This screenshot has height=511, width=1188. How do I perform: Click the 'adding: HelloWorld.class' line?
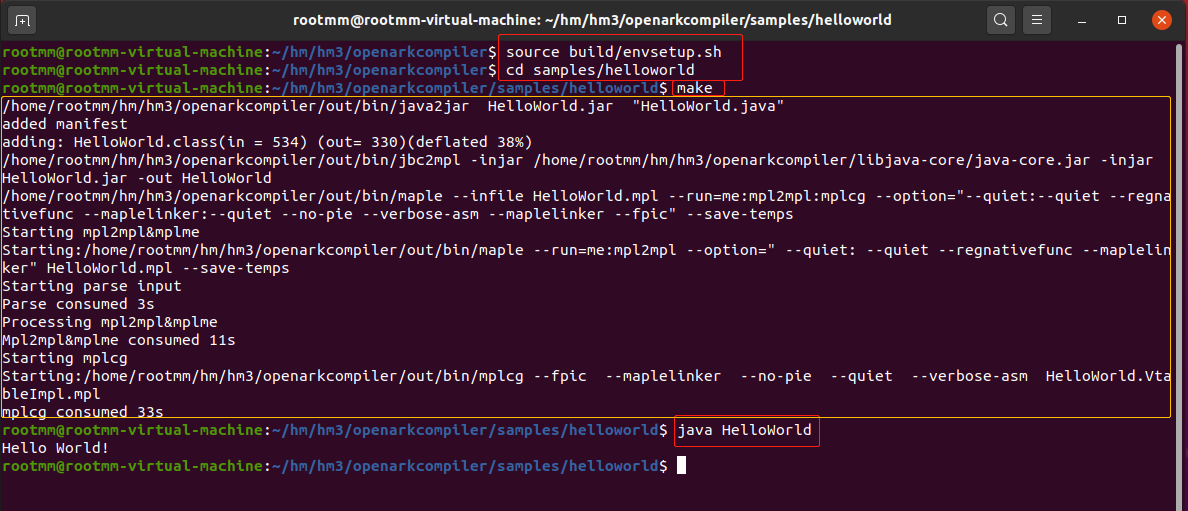point(267,143)
